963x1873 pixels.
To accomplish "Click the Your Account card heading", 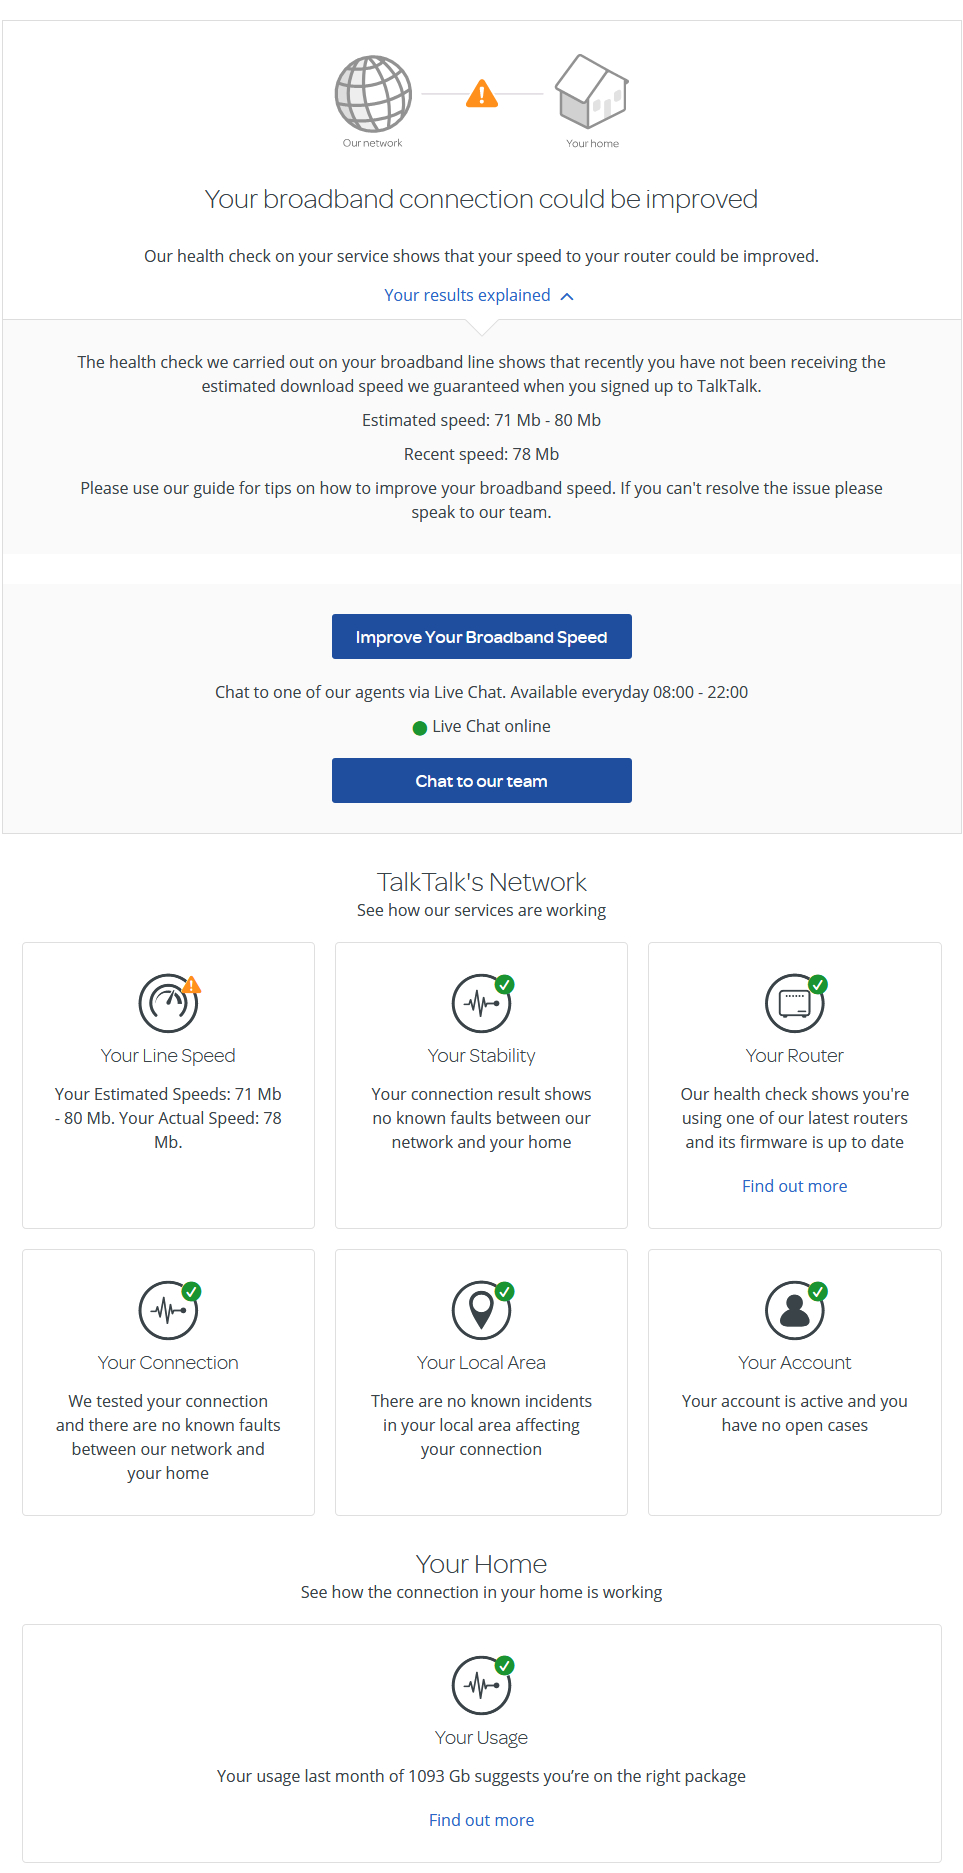I will 794,1363.
